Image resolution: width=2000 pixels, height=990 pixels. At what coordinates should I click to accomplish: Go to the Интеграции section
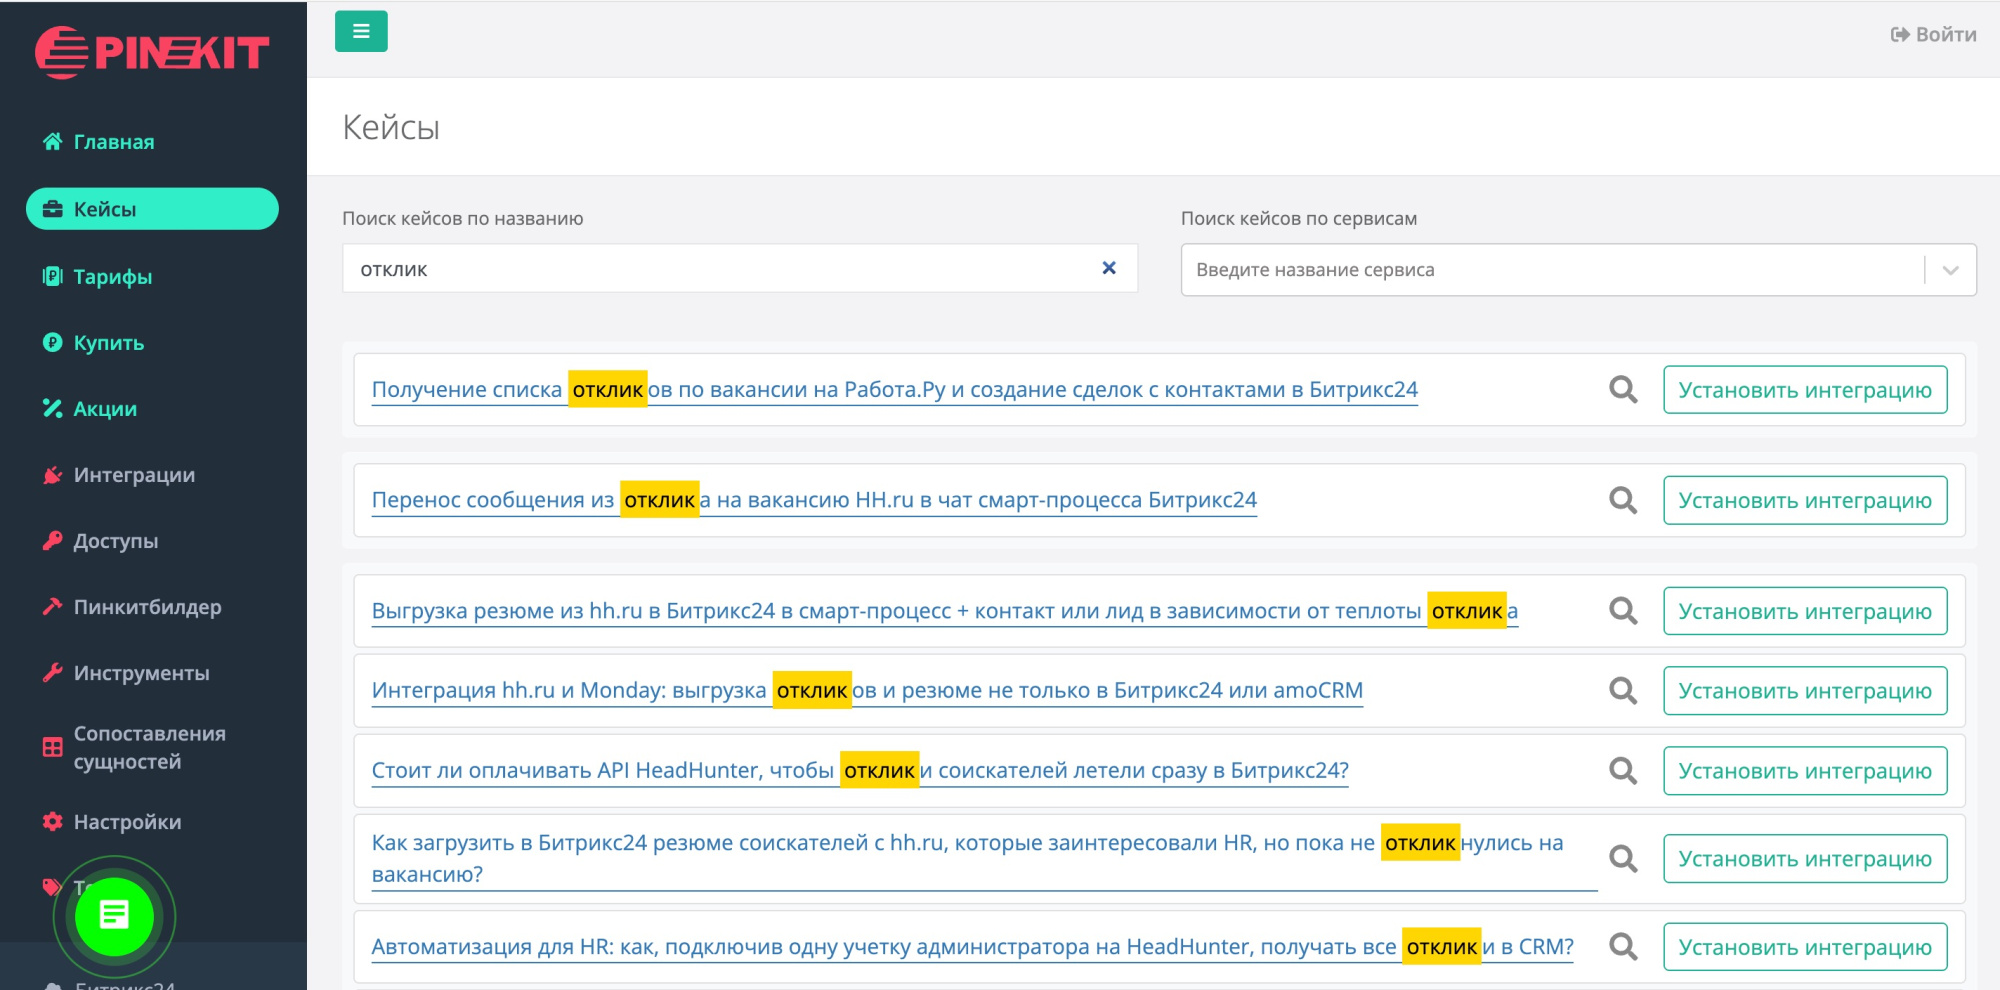click(134, 475)
